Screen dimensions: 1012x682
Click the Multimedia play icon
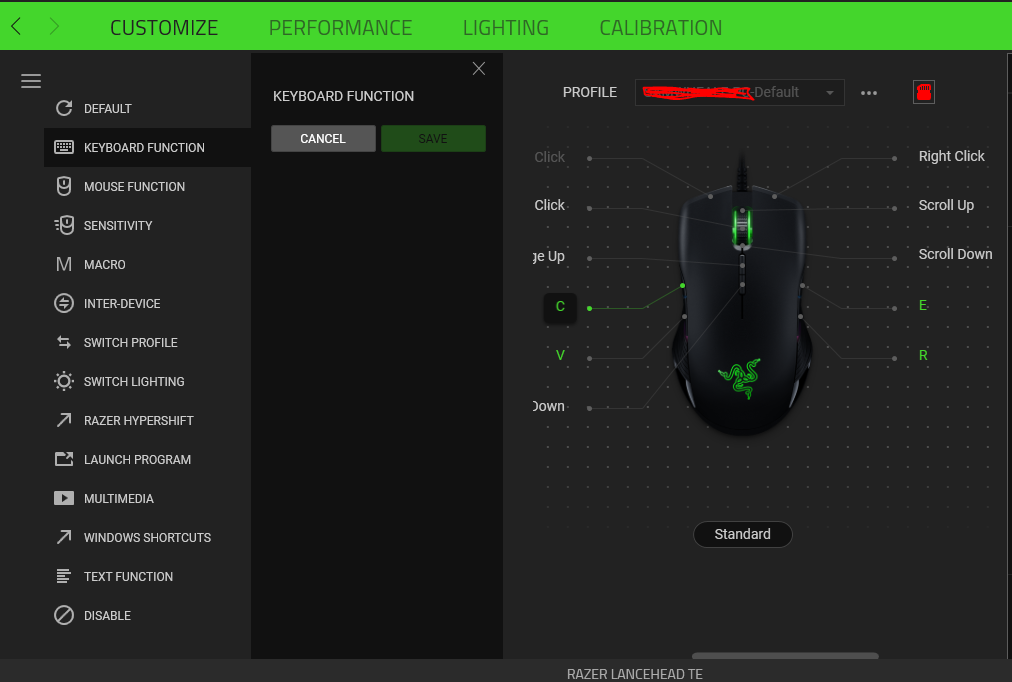[64, 498]
